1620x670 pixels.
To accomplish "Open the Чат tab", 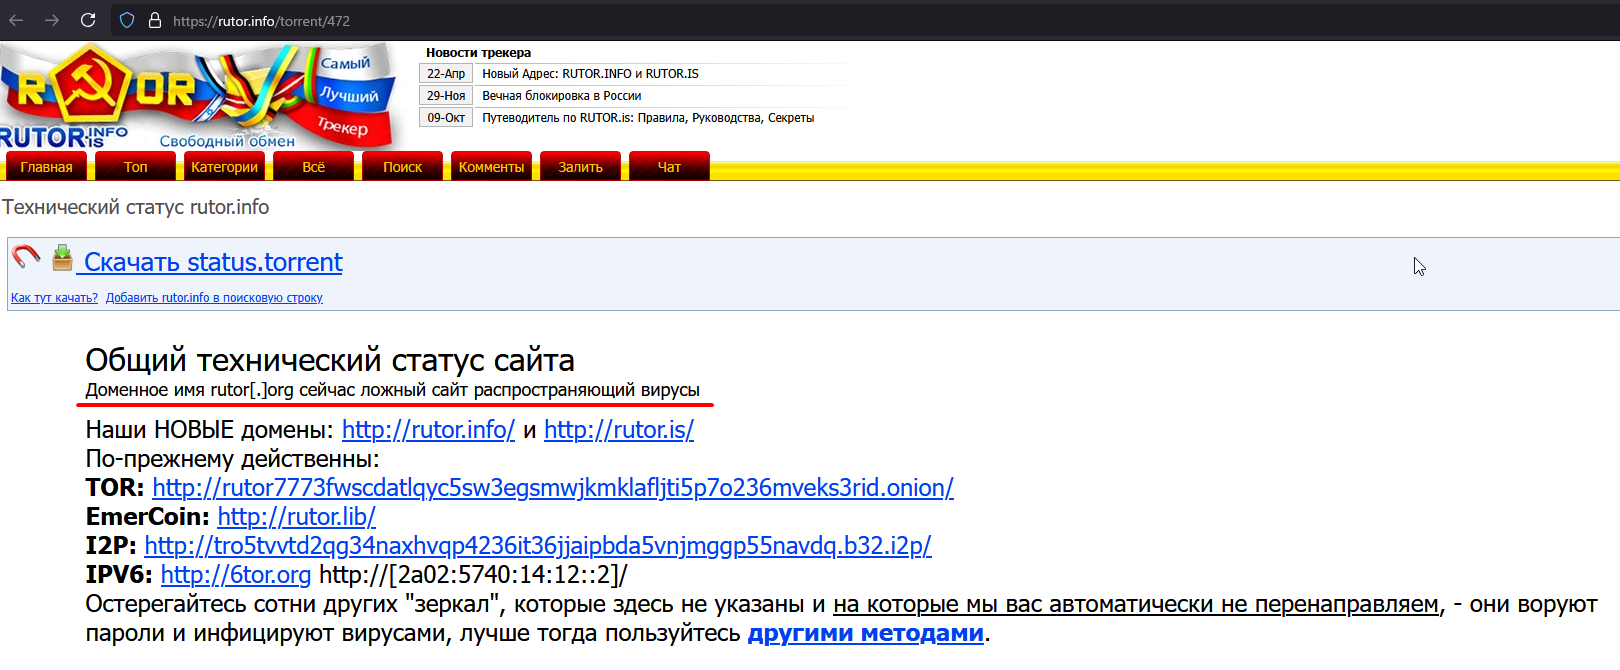I will pos(669,167).
